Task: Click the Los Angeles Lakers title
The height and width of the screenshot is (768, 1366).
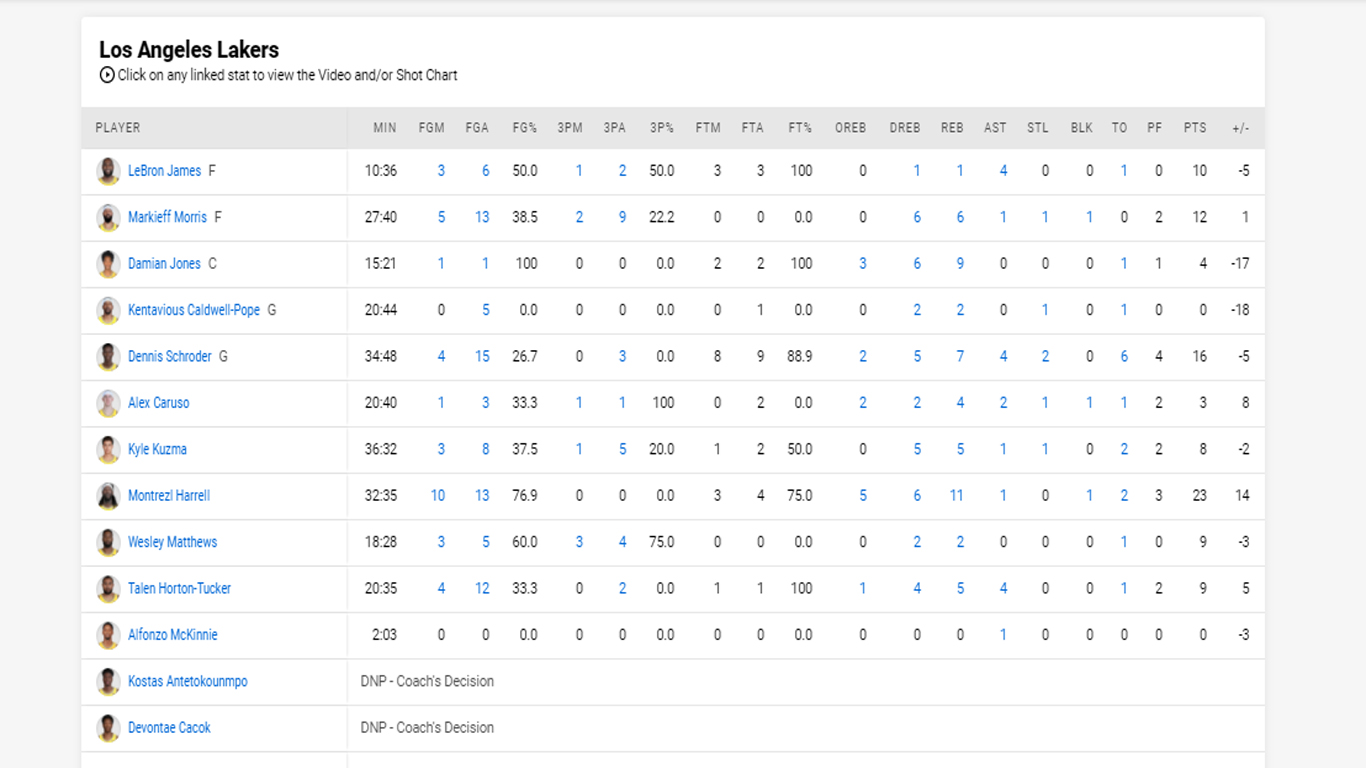Action: [189, 50]
